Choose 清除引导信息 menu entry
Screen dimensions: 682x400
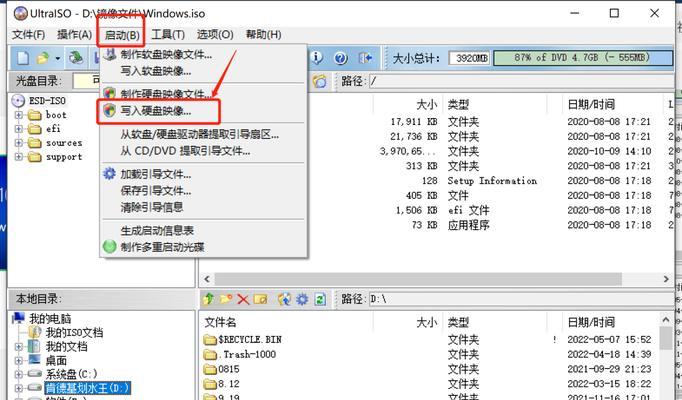point(204,207)
